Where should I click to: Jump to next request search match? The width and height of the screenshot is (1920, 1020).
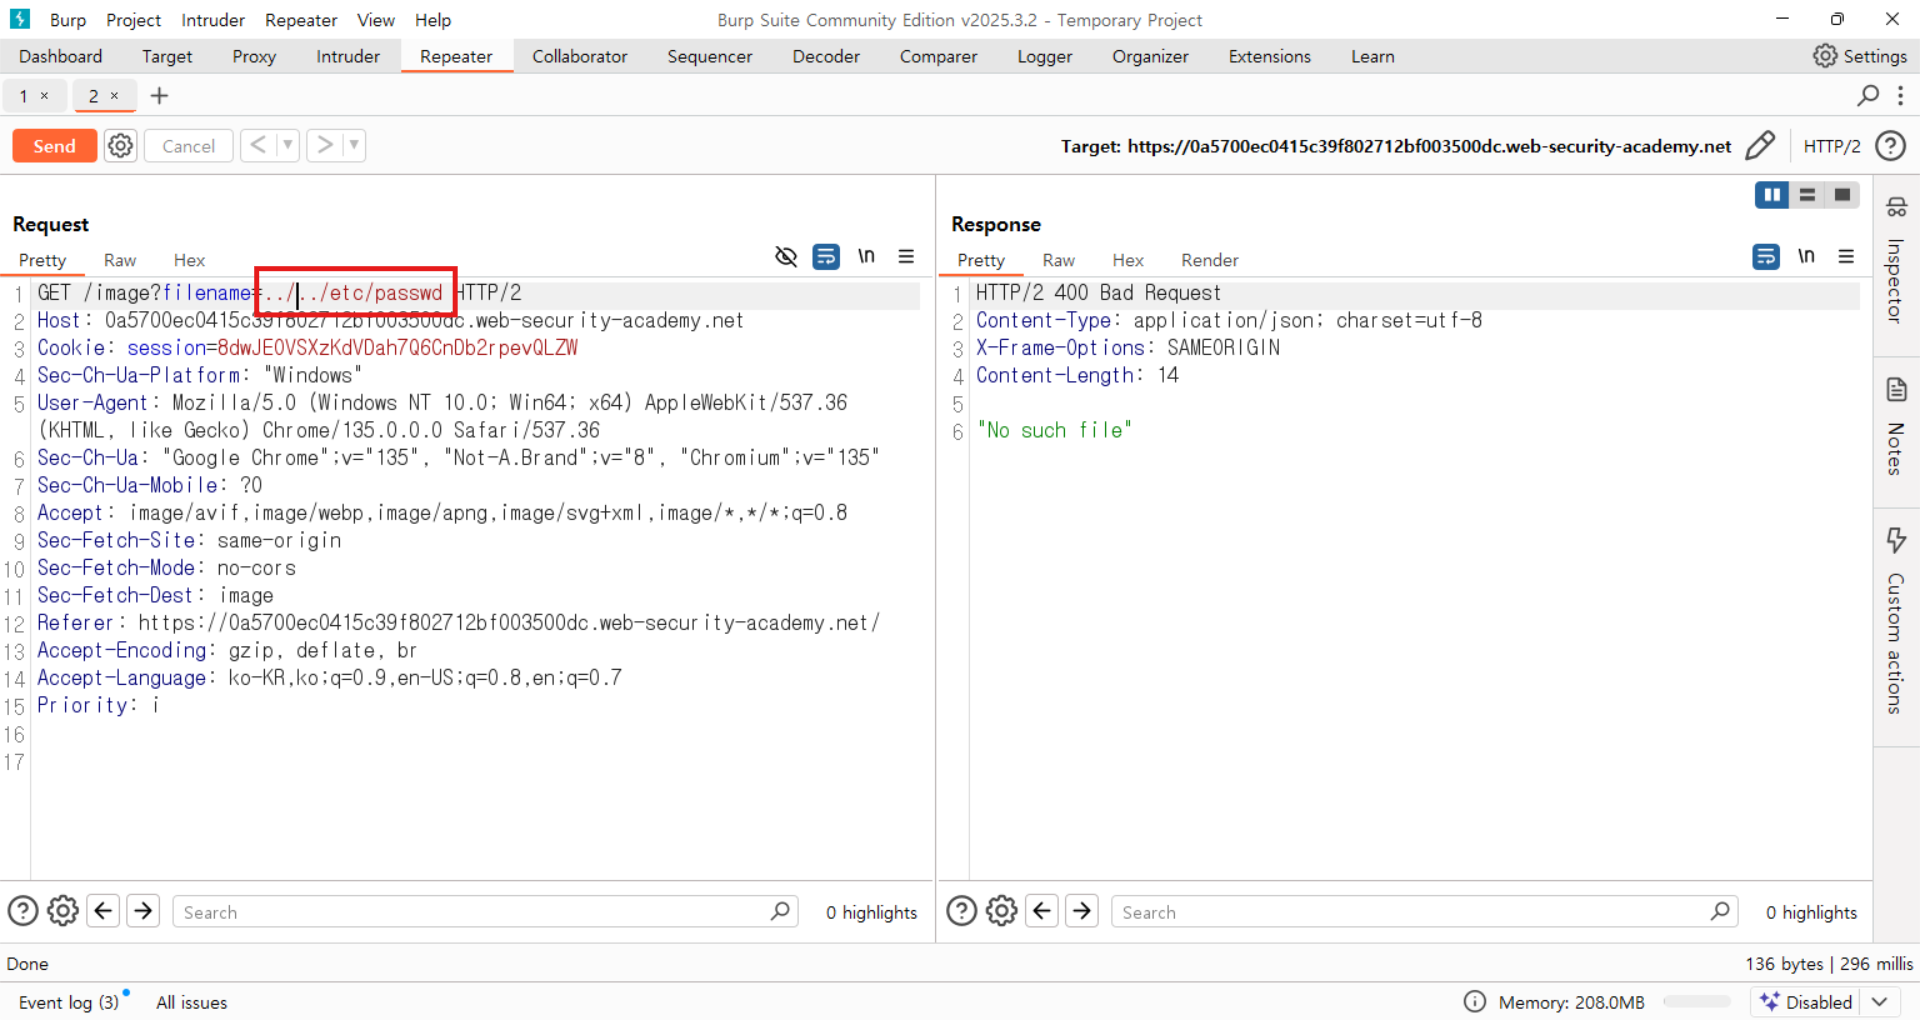(143, 911)
